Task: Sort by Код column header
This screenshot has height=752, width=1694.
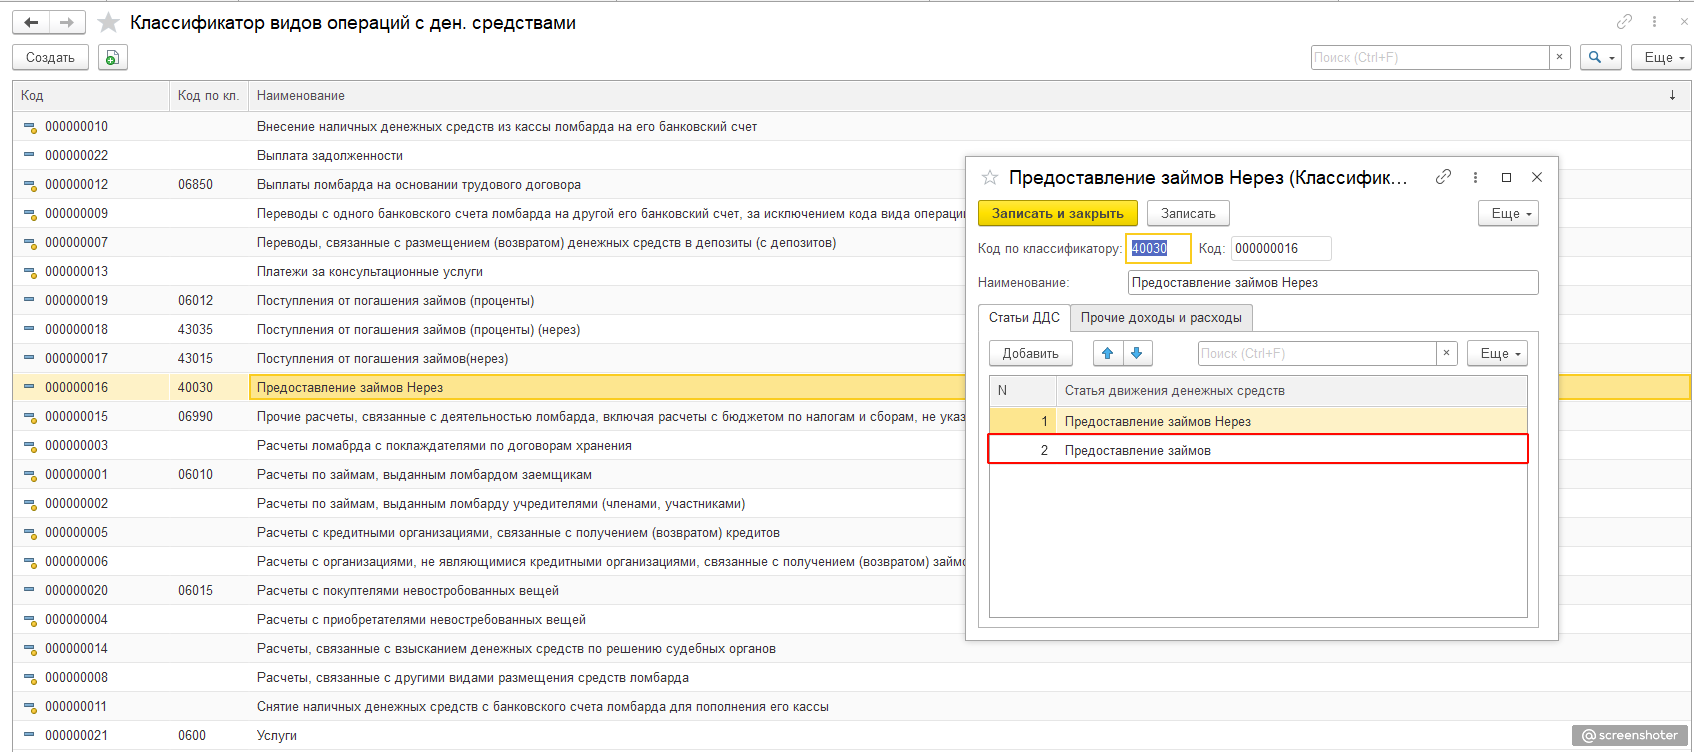Action: click(x=91, y=96)
